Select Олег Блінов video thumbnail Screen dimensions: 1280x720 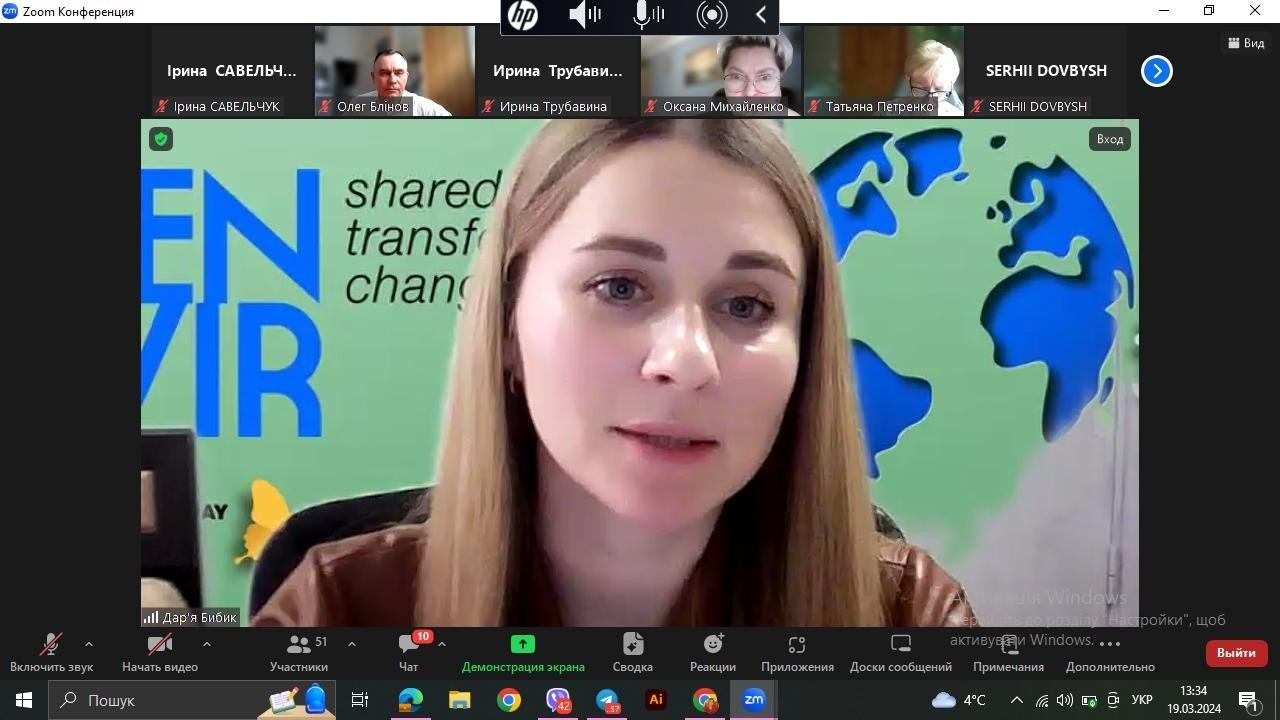click(395, 71)
